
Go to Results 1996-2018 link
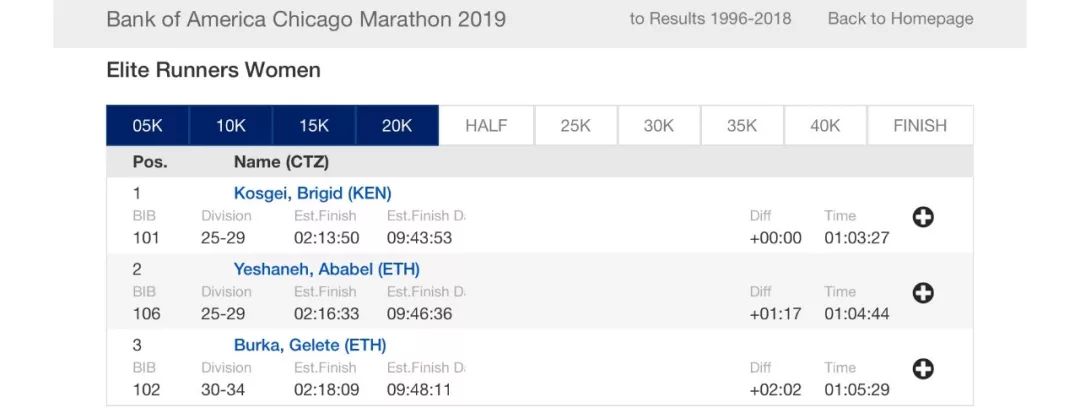710,19
